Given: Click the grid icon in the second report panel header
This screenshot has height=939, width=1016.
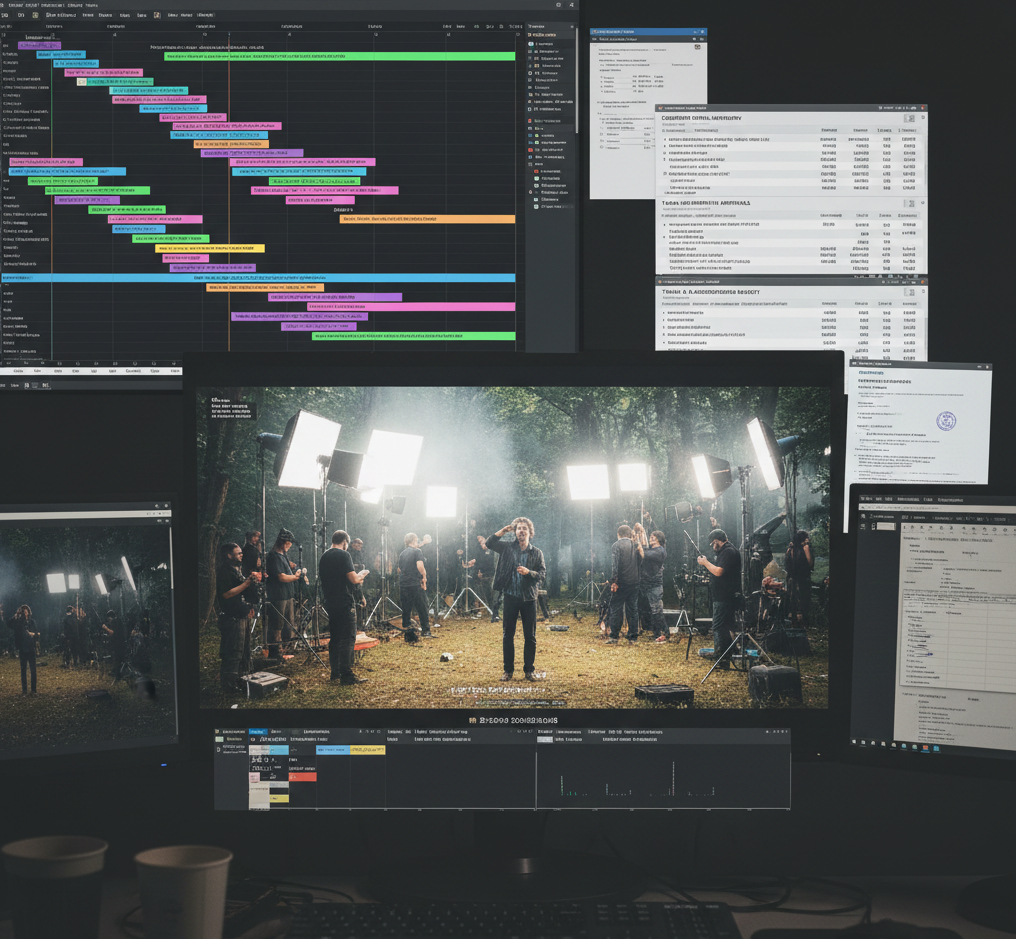Looking at the screenshot, I should coord(909,204).
